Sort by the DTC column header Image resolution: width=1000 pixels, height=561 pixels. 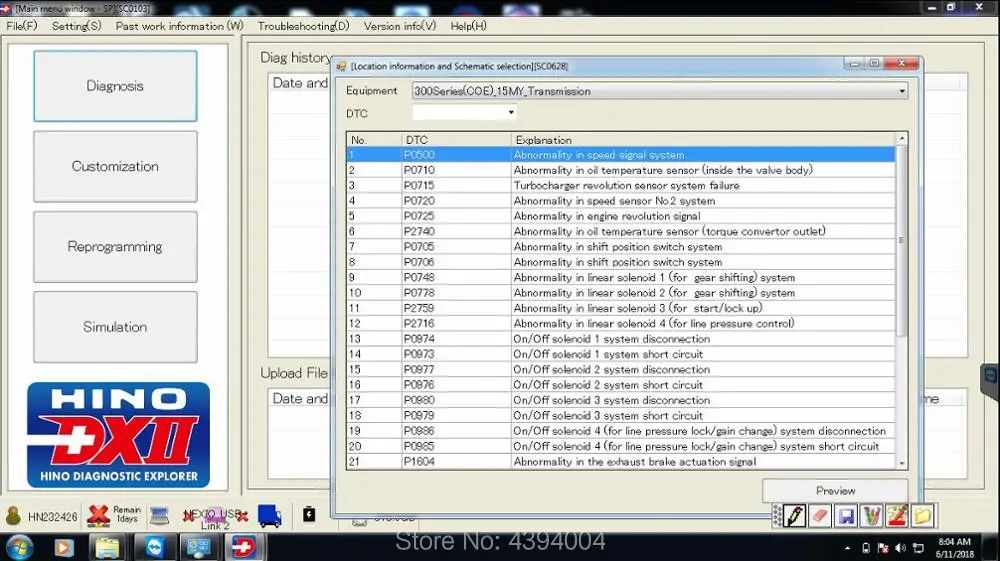456,140
